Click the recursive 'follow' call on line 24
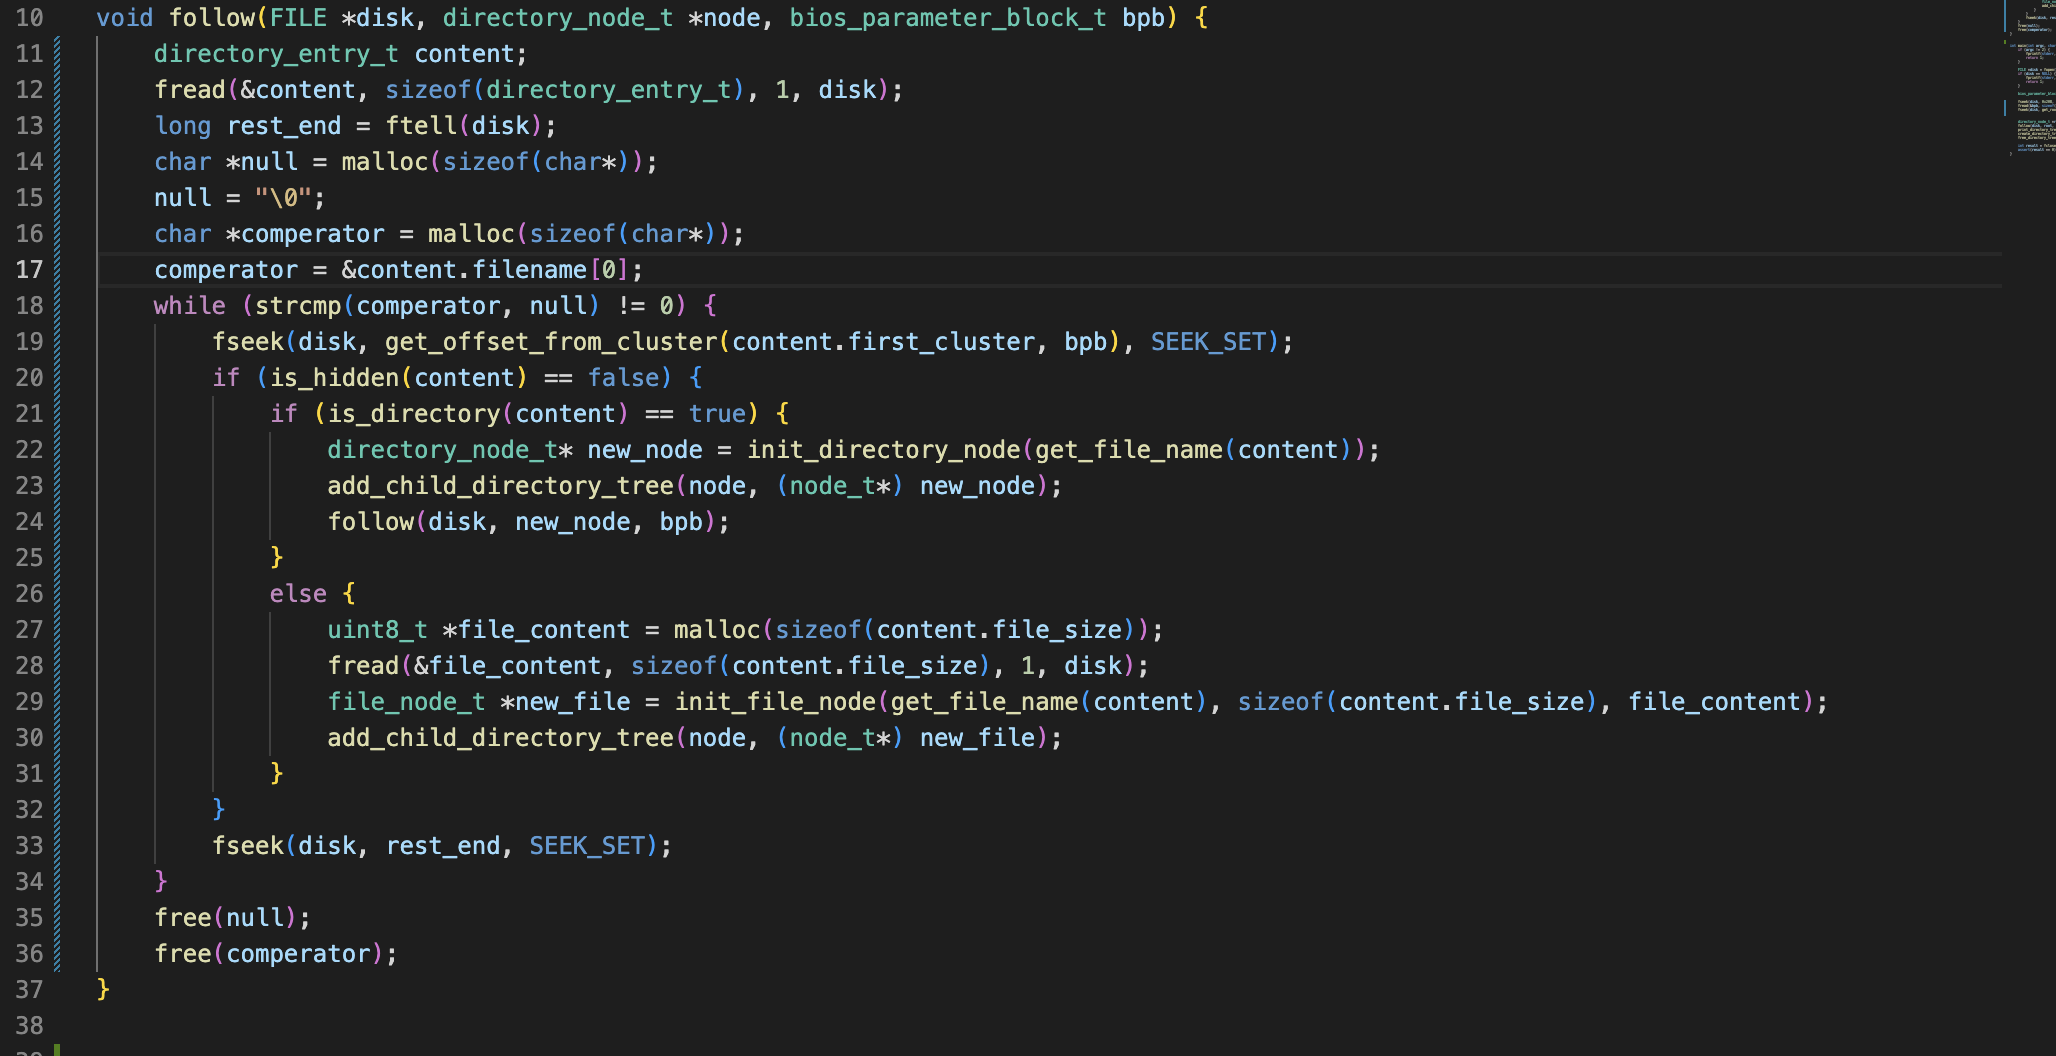This screenshot has height=1056, width=2056. [370, 522]
